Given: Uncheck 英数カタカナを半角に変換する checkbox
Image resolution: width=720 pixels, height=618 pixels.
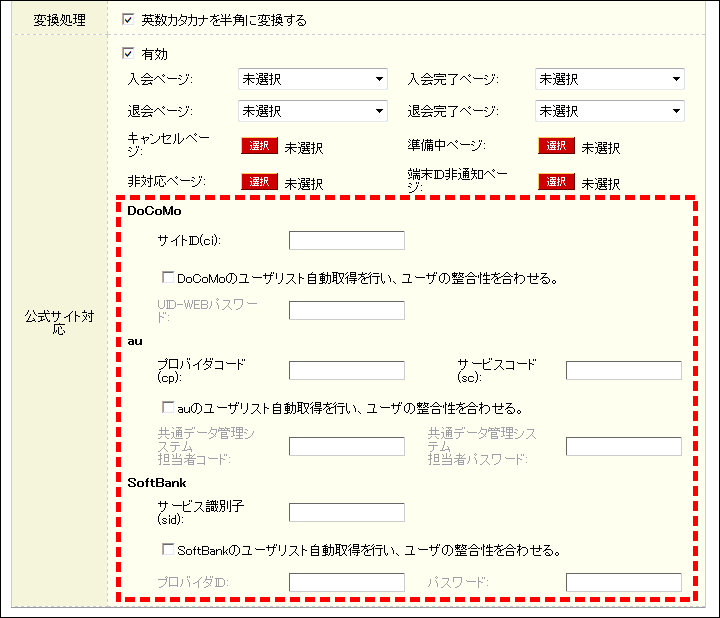Looking at the screenshot, I should [x=128, y=20].
